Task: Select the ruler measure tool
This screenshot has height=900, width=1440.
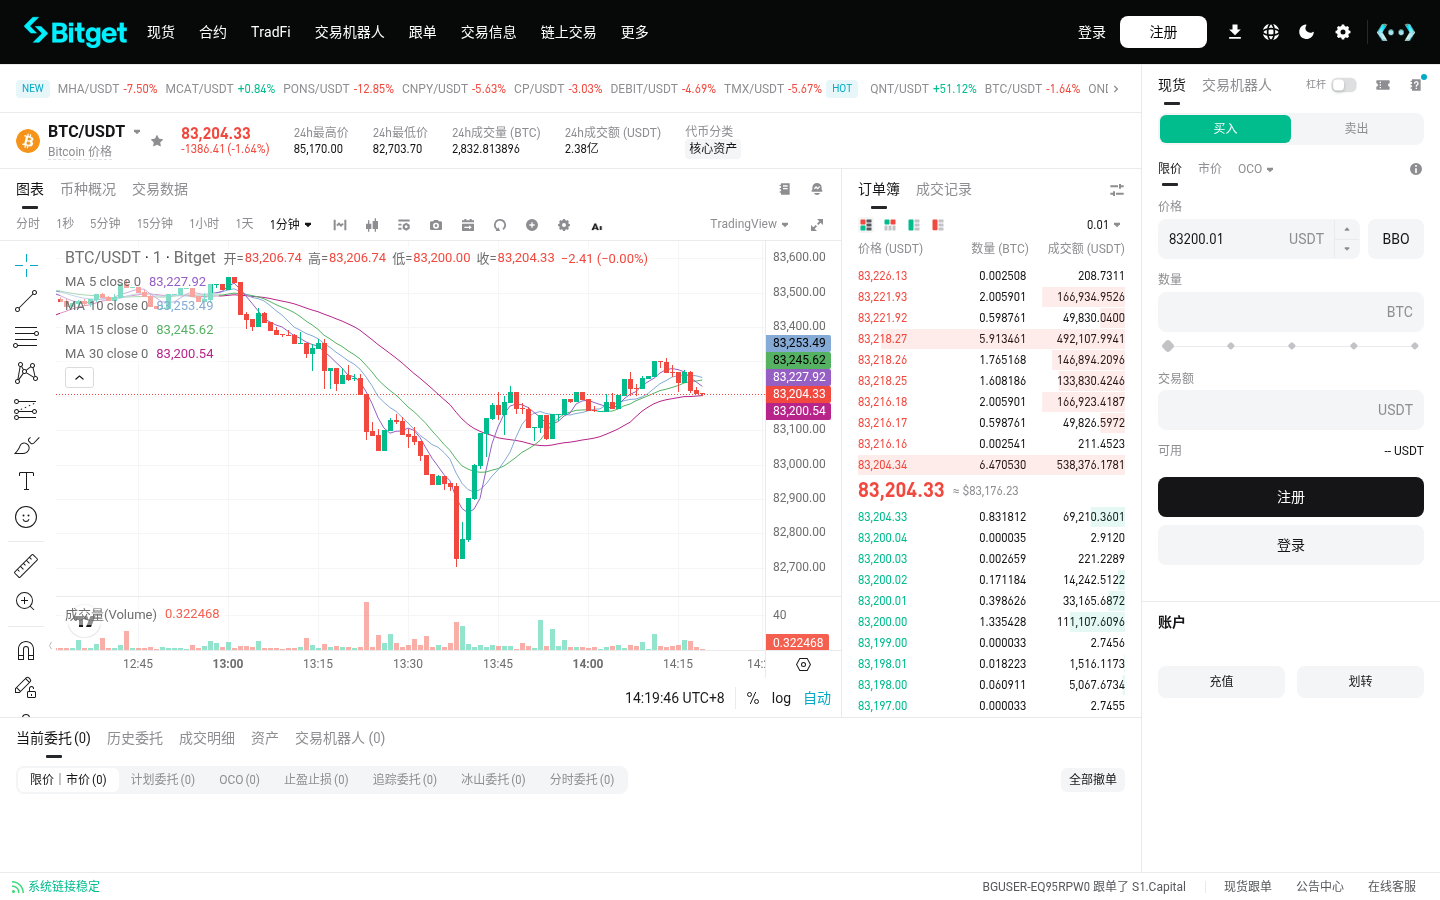Action: (x=26, y=566)
